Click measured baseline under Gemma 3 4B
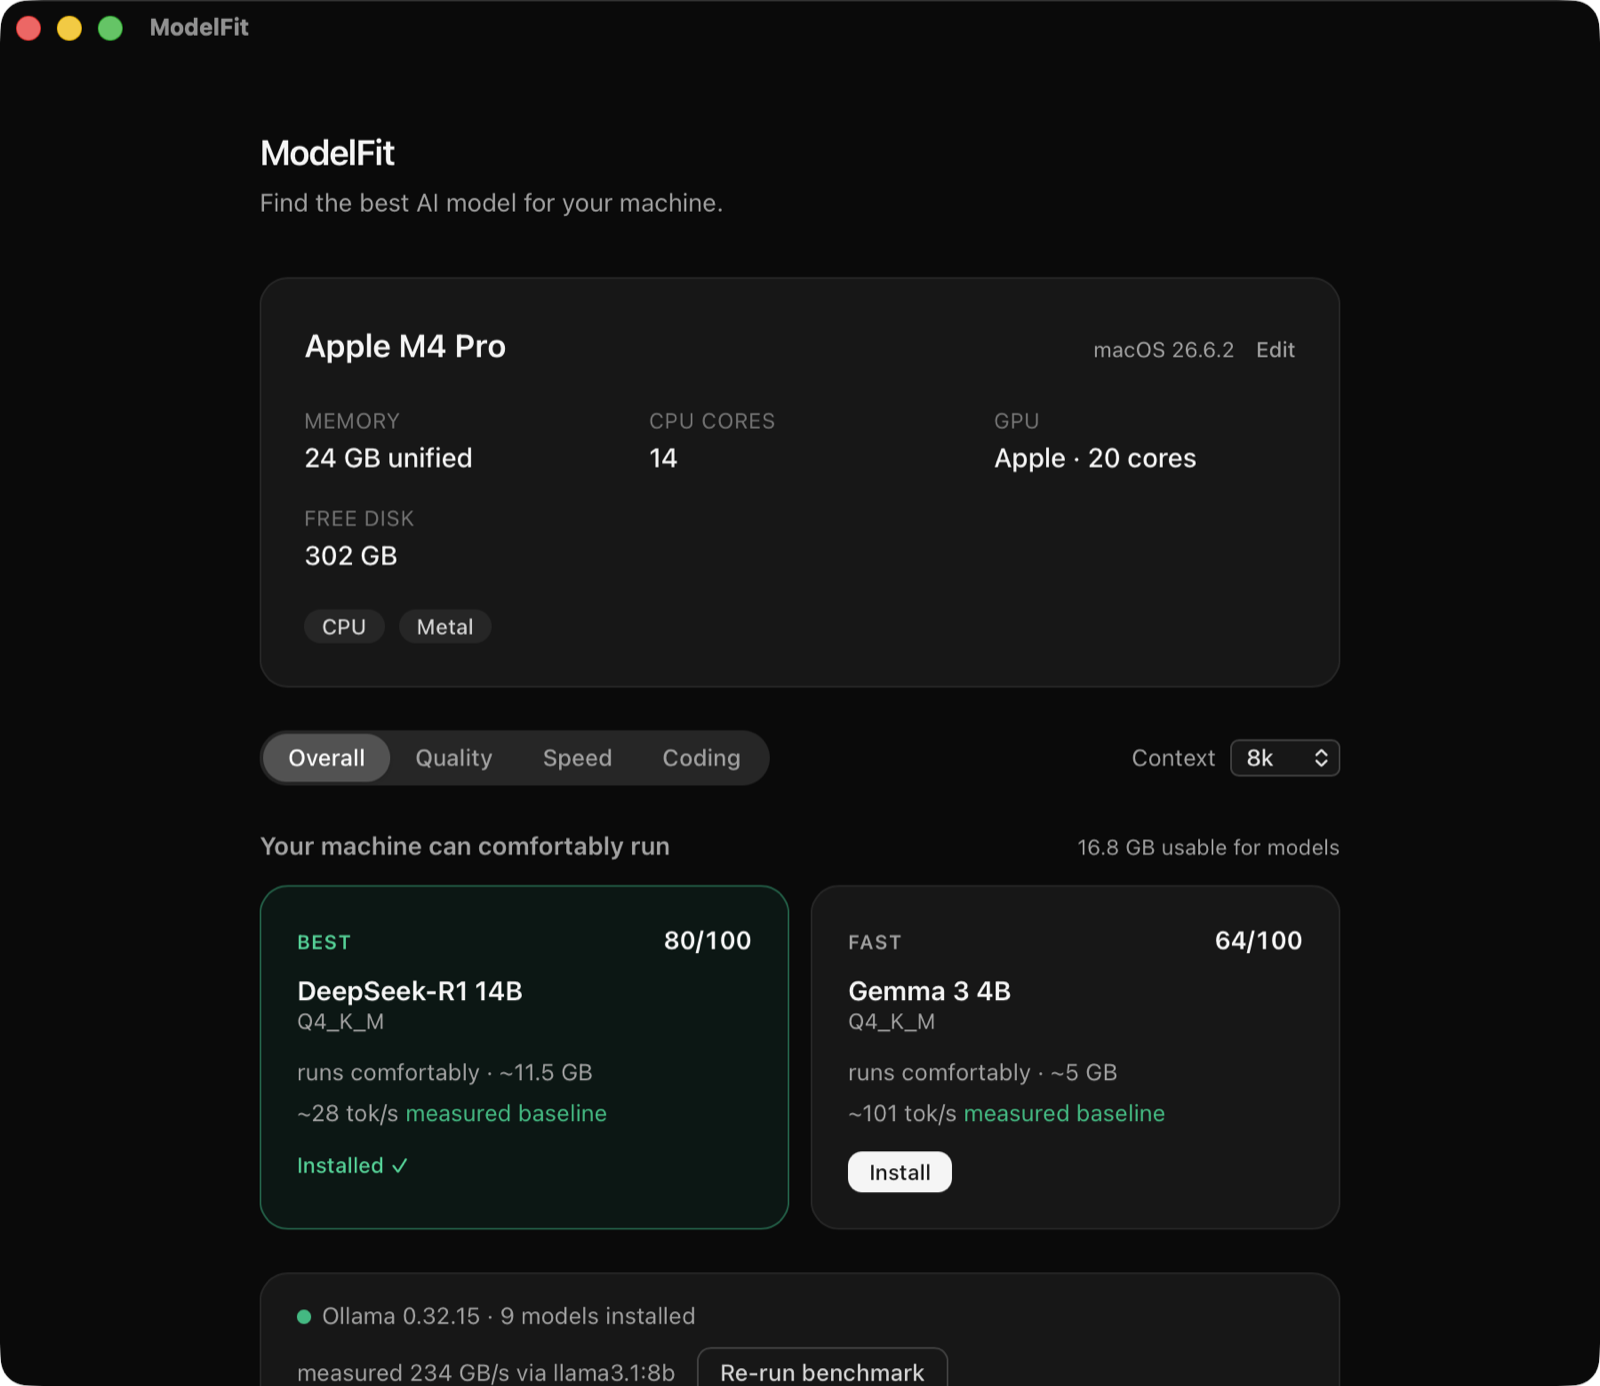Image resolution: width=1600 pixels, height=1386 pixels. 1064,1113
